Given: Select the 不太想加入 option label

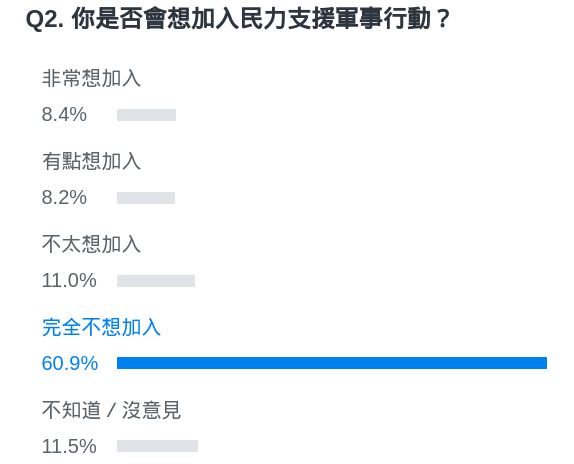Looking at the screenshot, I should pyautogui.click(x=92, y=244).
